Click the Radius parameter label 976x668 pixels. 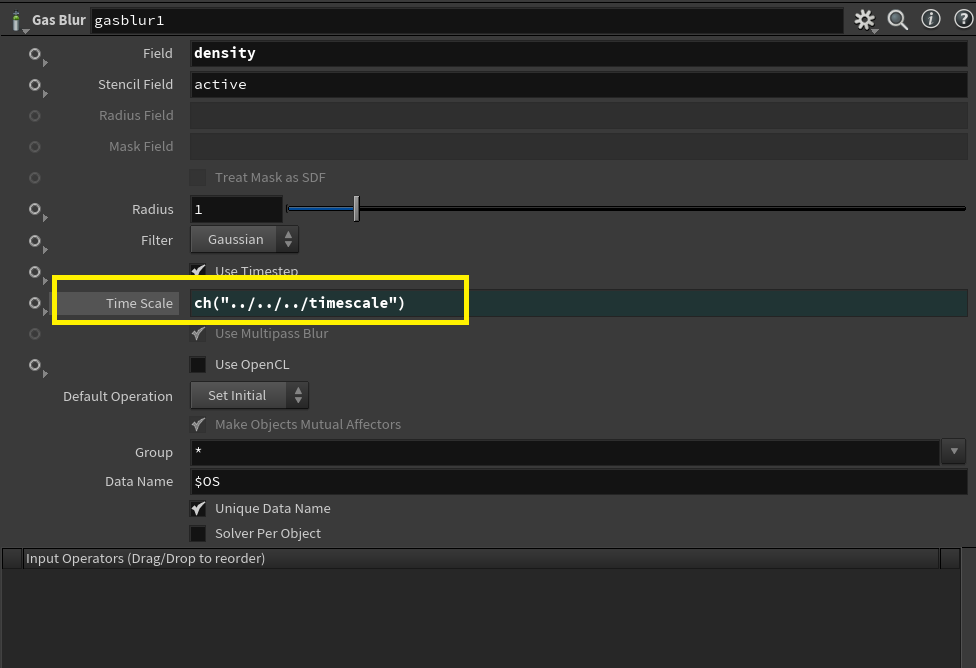click(152, 209)
